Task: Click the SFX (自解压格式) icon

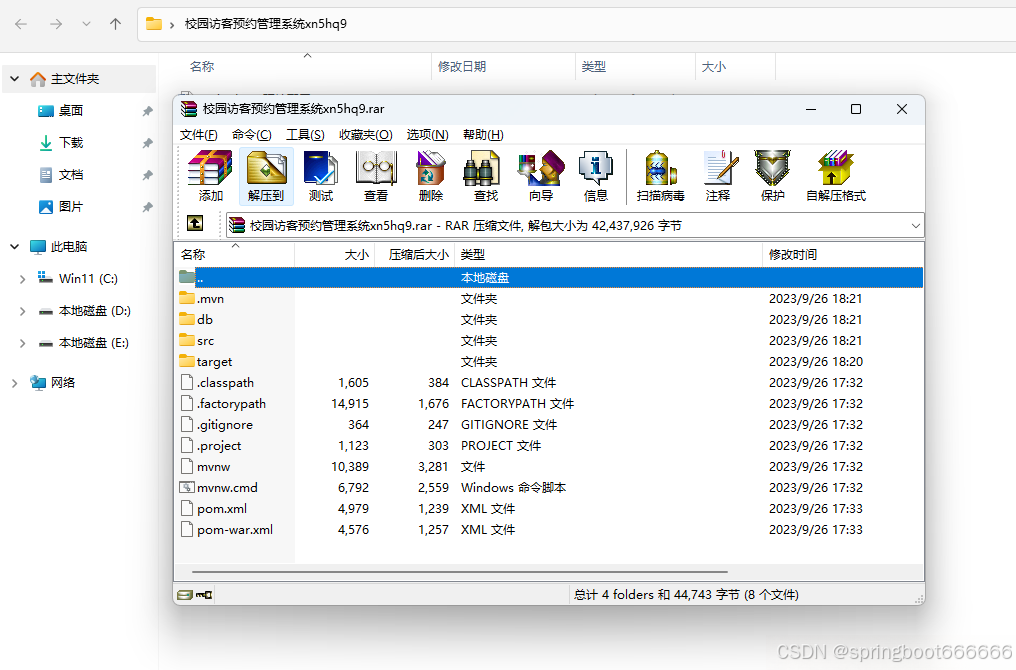Action: (x=836, y=176)
